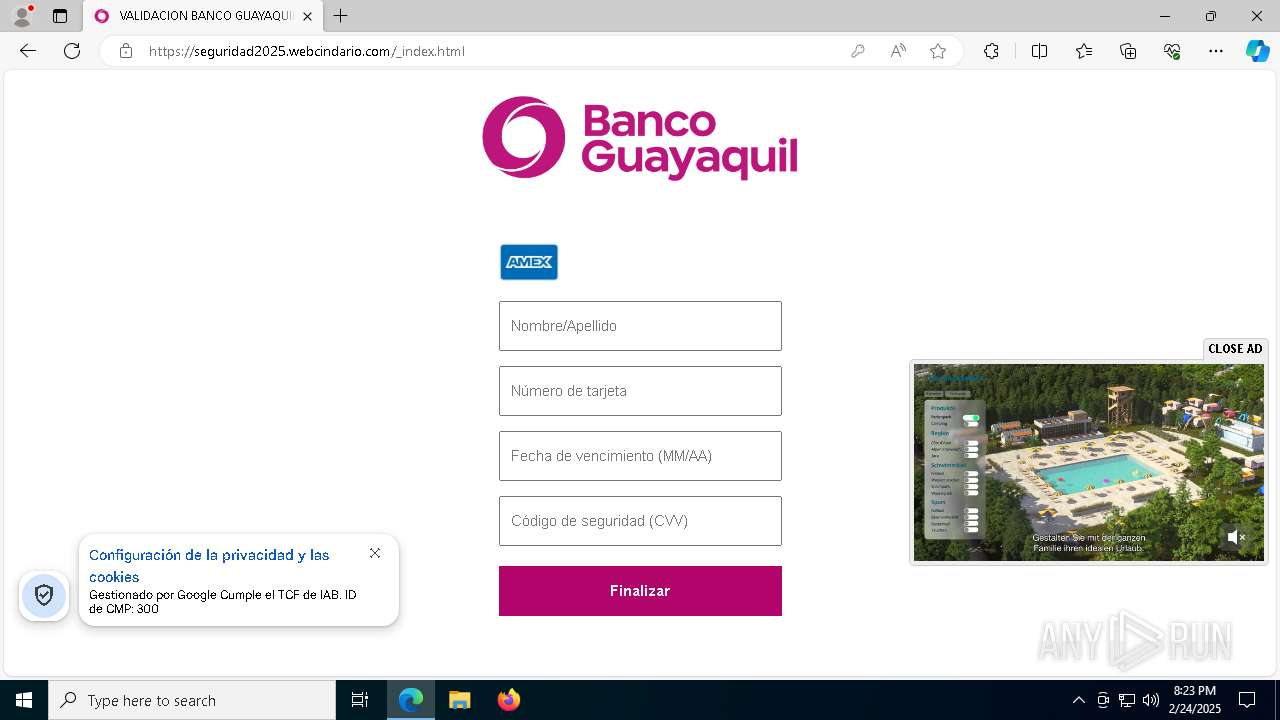This screenshot has height=720, width=1280.
Task: Open browser extensions puzzle icon
Action: point(991,51)
